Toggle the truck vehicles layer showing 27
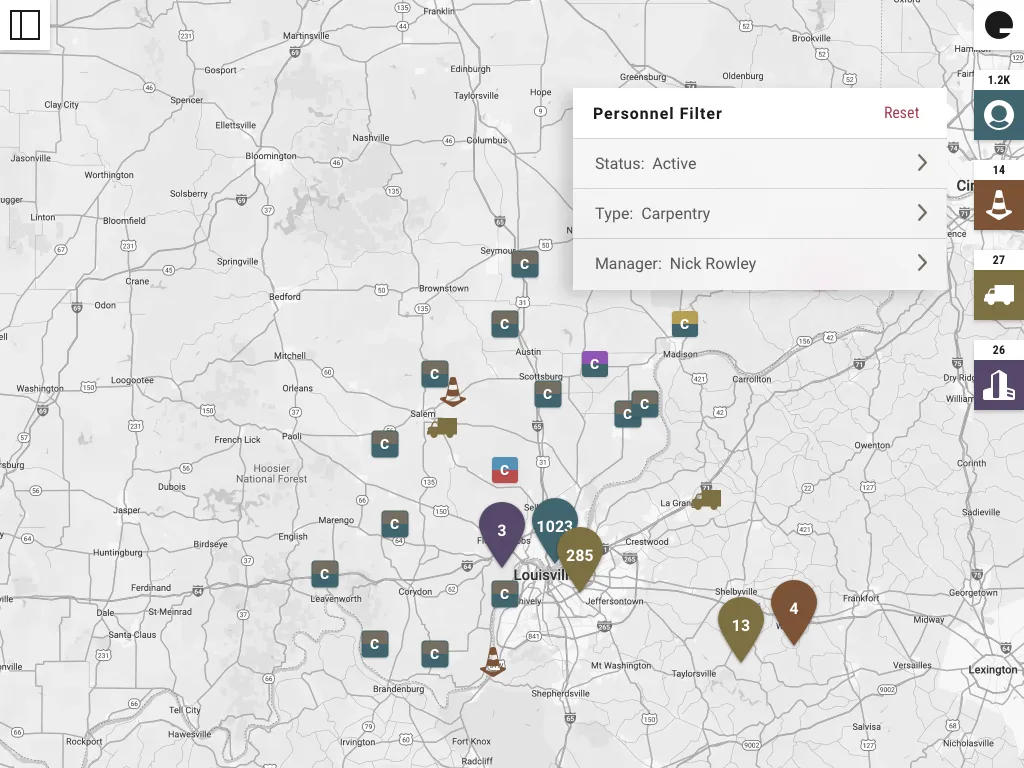Viewport: 1024px width, 768px height. (x=999, y=295)
